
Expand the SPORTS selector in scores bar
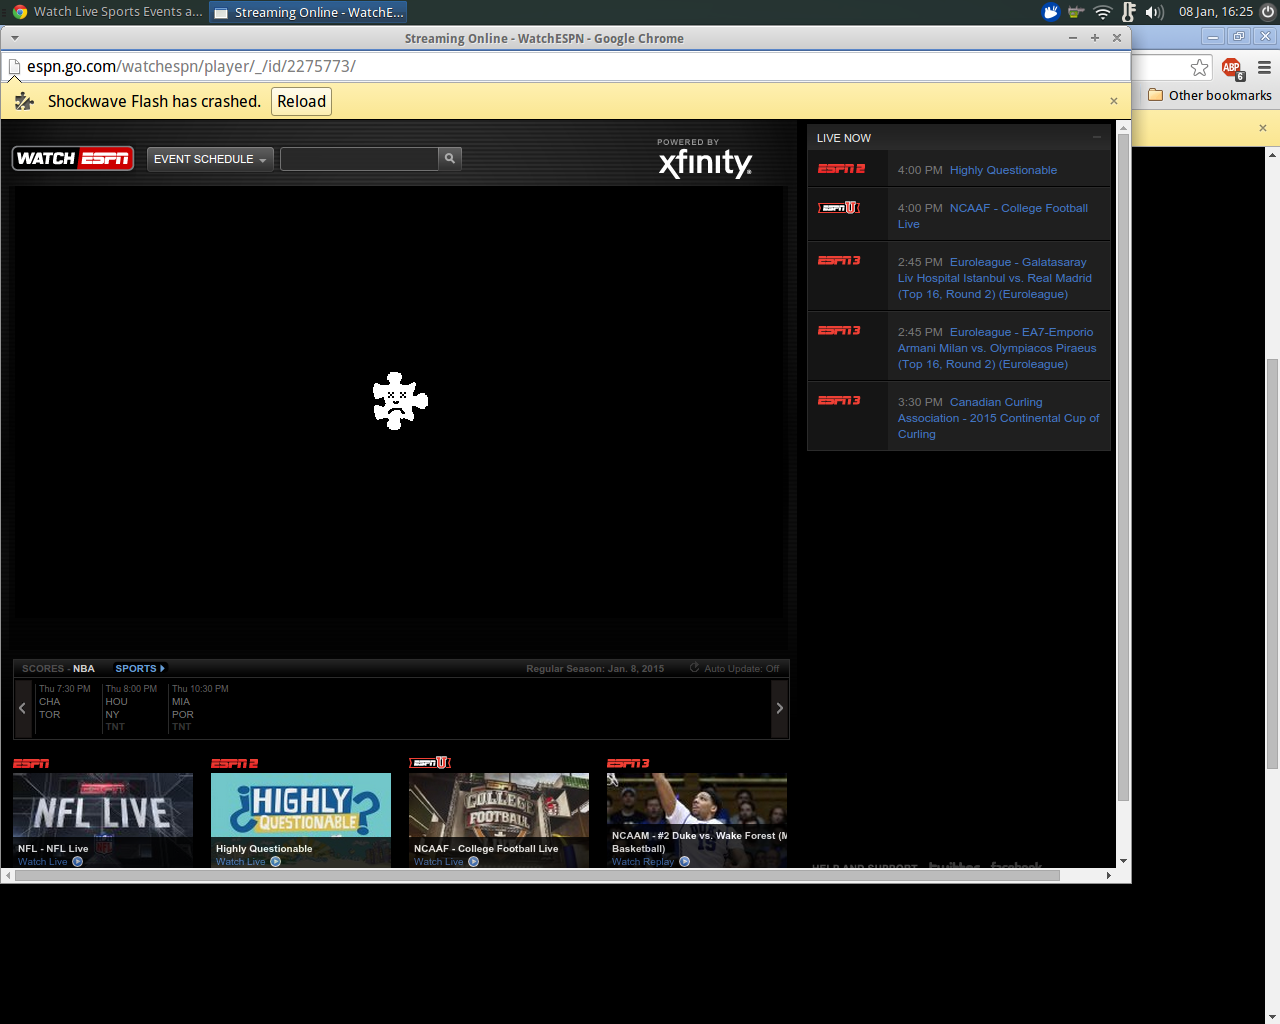point(140,668)
